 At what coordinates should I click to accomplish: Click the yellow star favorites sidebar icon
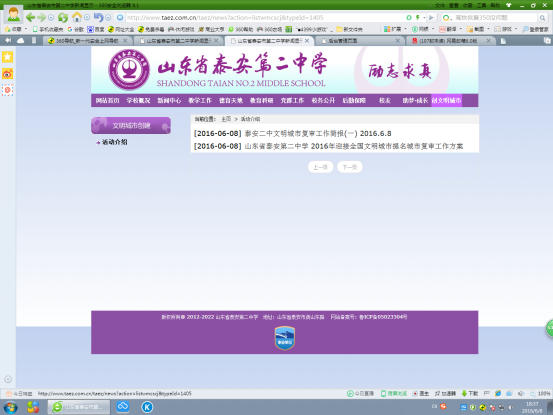7,57
